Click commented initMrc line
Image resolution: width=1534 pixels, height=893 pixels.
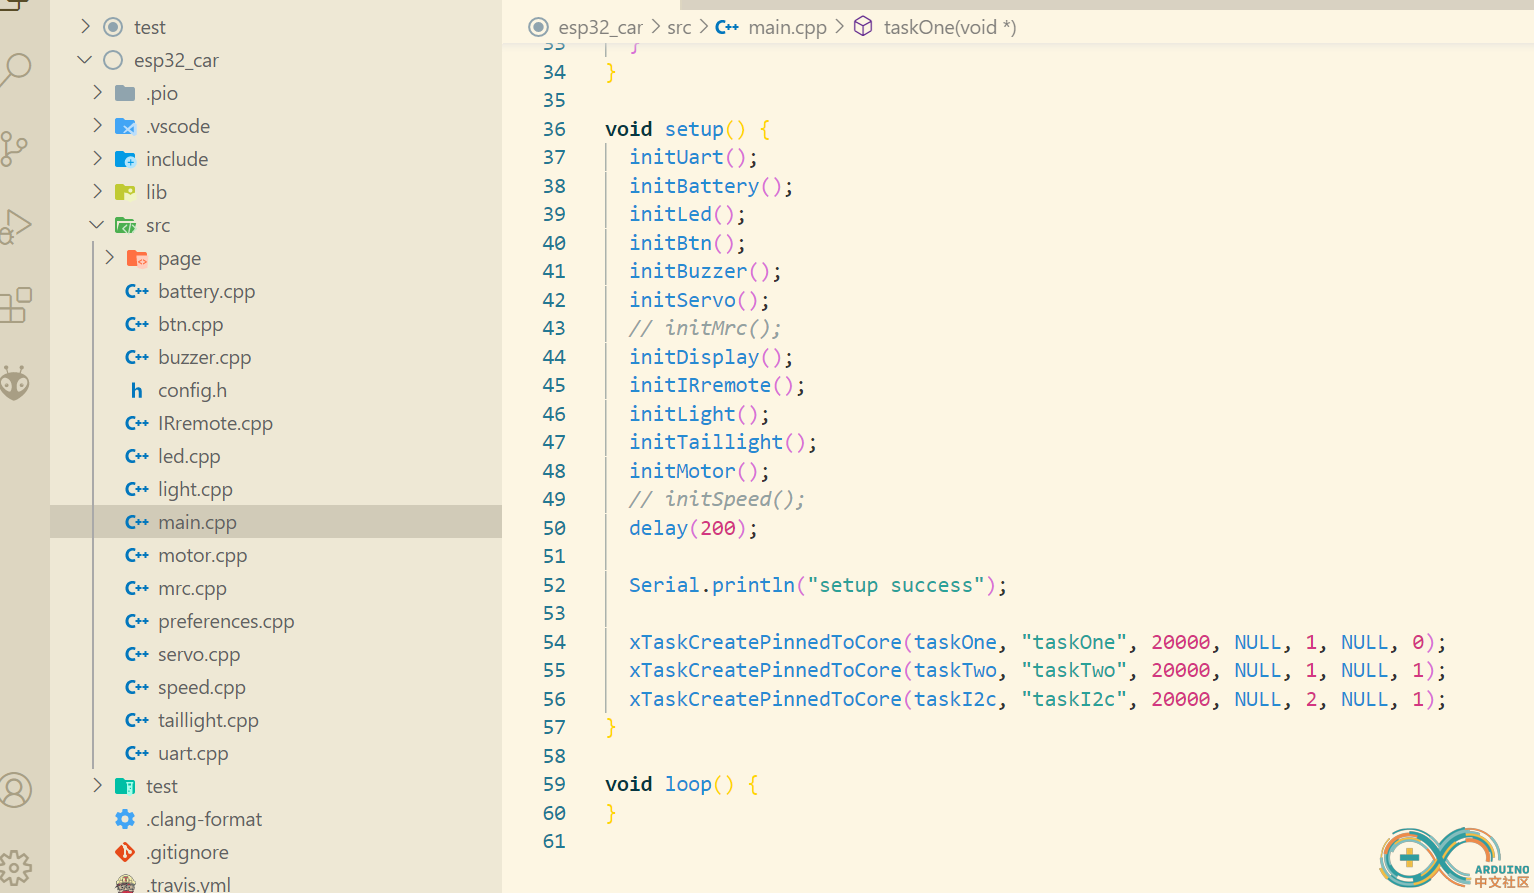tap(705, 328)
